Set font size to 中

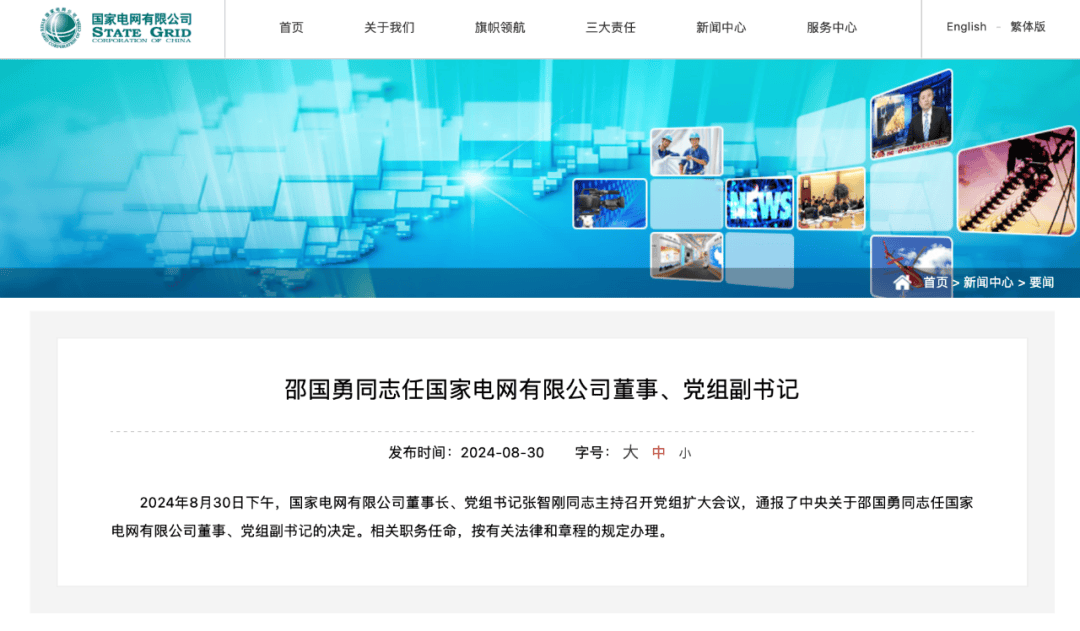coord(658,453)
